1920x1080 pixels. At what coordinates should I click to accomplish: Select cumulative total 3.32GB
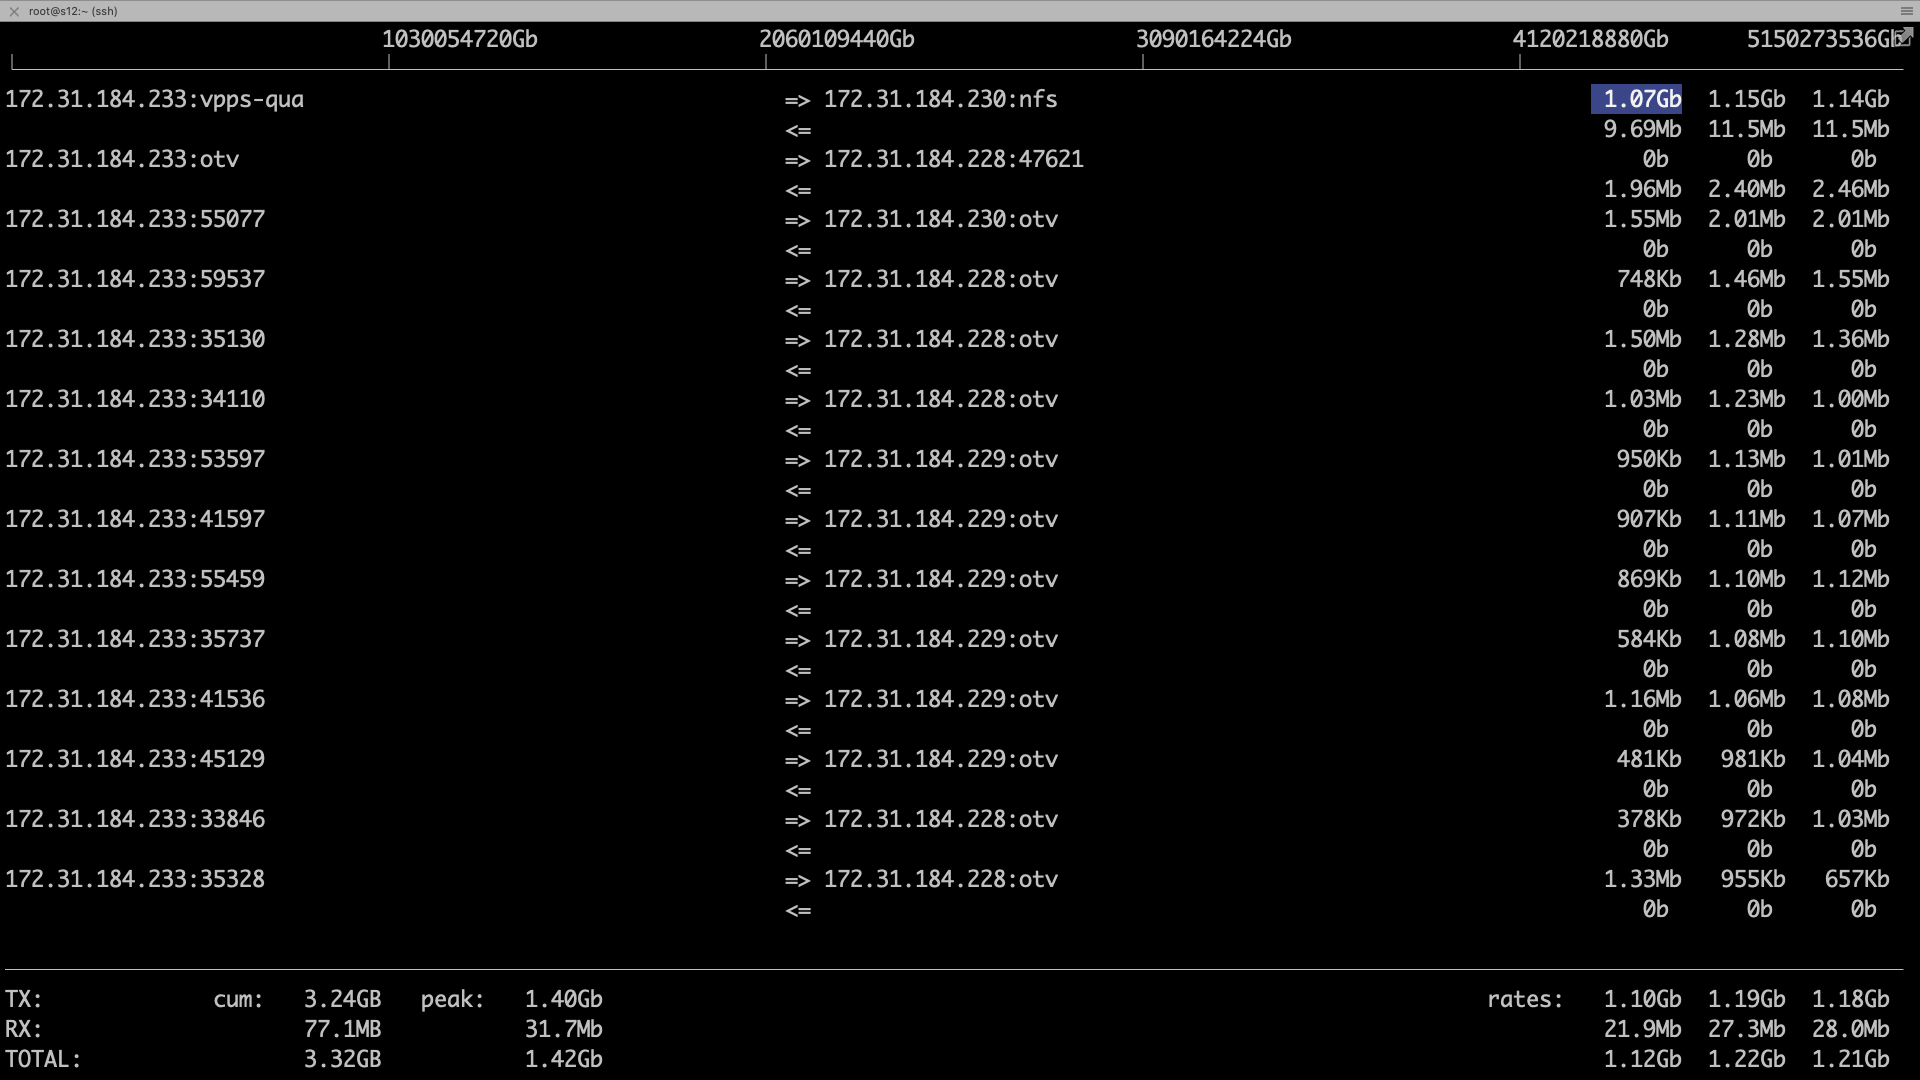click(x=343, y=1059)
